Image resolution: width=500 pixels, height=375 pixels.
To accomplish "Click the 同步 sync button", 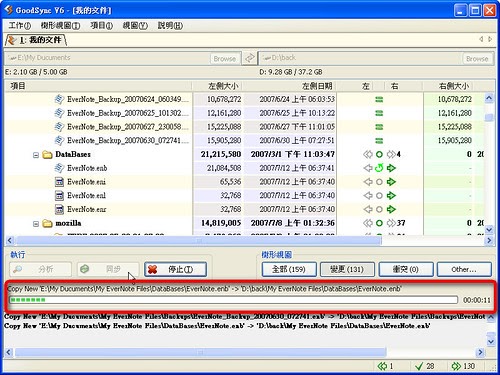I will click(x=108, y=269).
